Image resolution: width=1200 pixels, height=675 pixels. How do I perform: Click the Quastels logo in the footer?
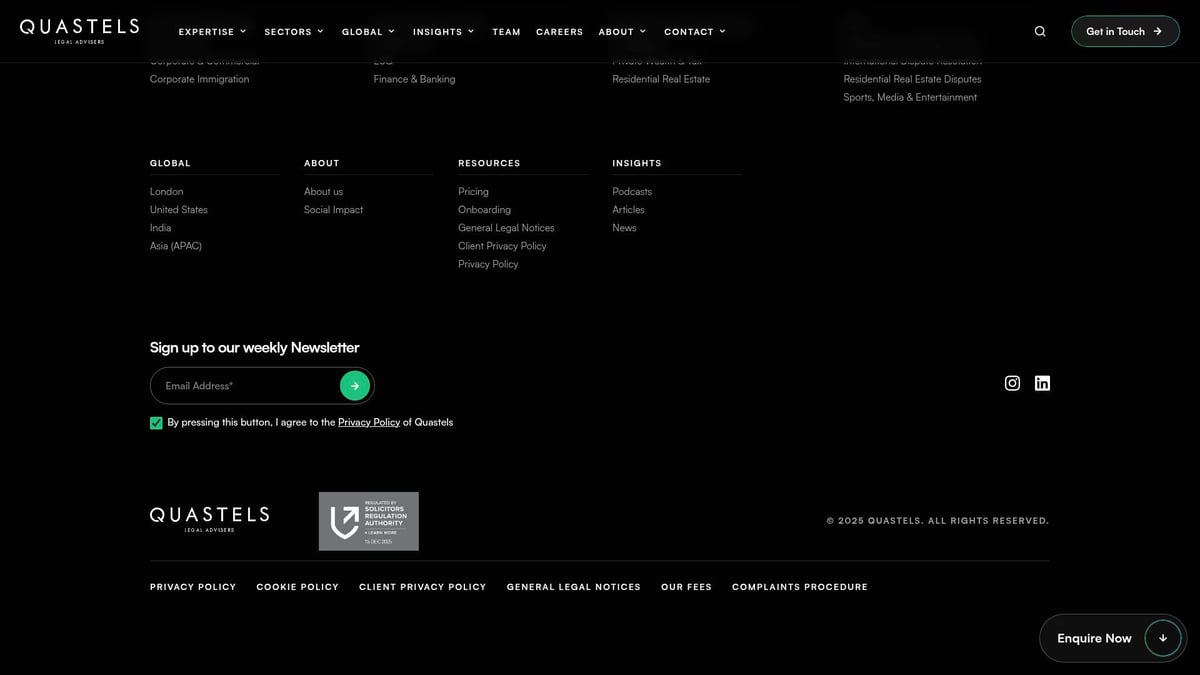(208, 518)
